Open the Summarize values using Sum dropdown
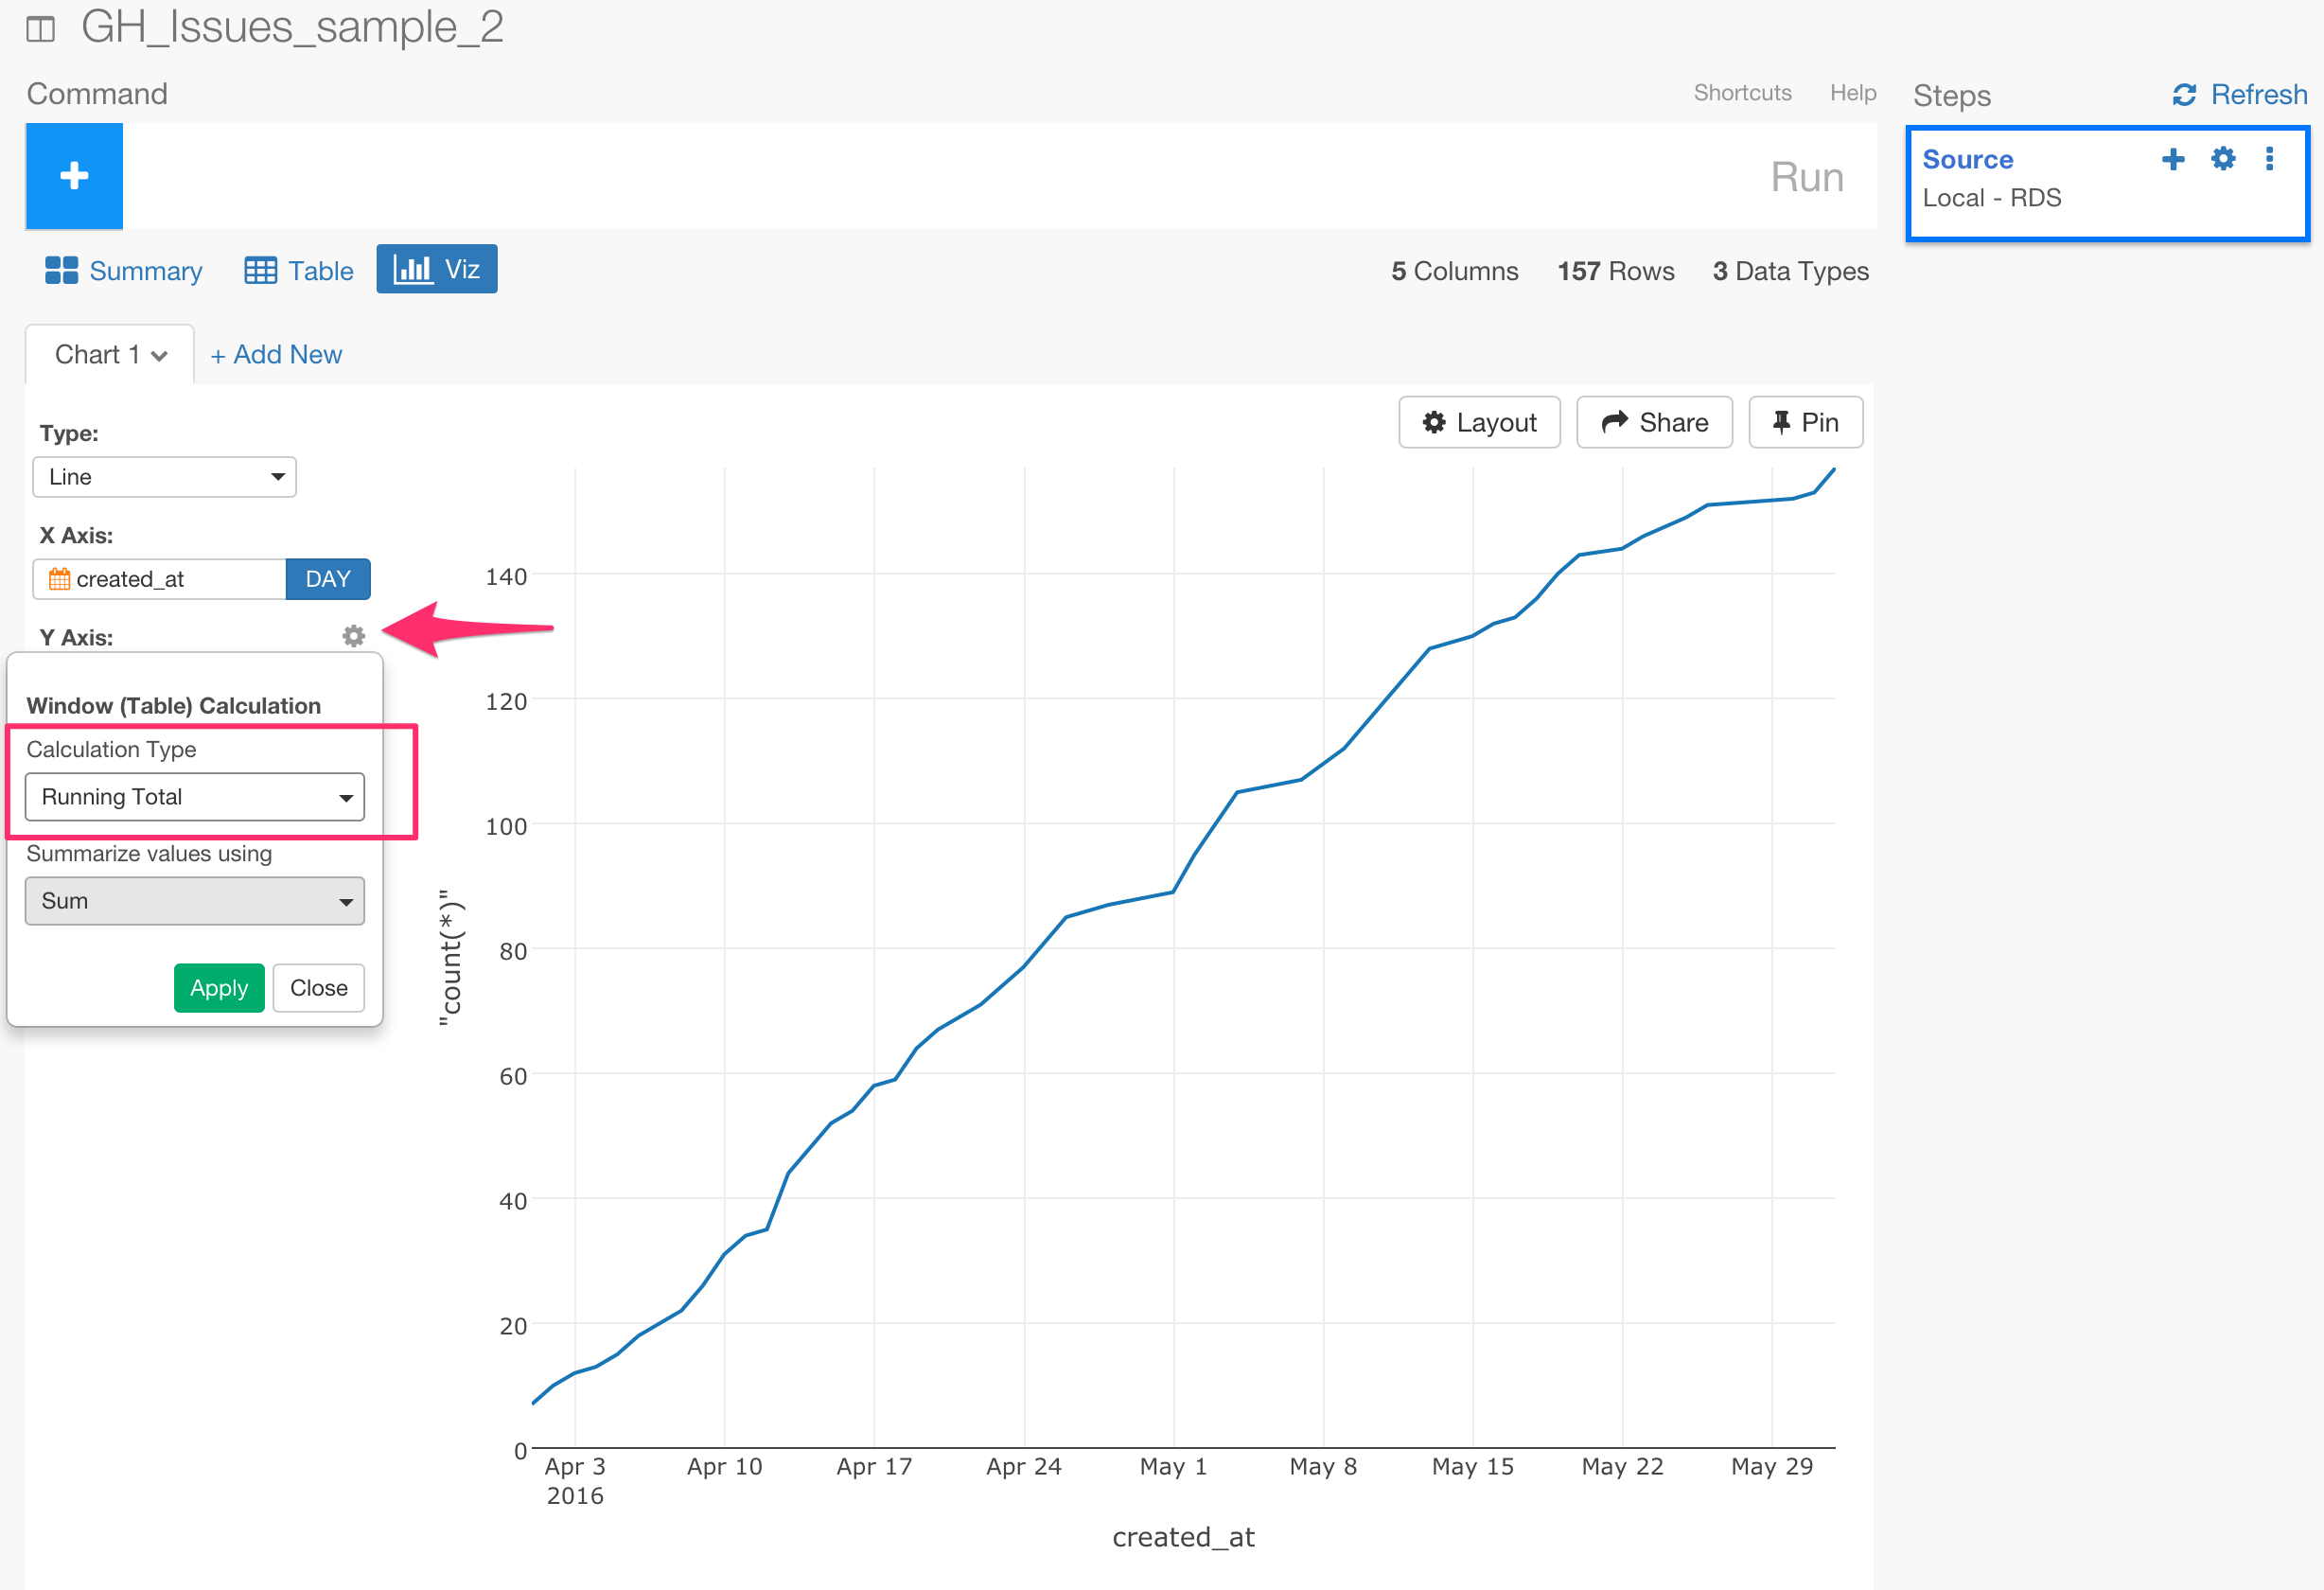Image resolution: width=2324 pixels, height=1590 pixels. [194, 901]
